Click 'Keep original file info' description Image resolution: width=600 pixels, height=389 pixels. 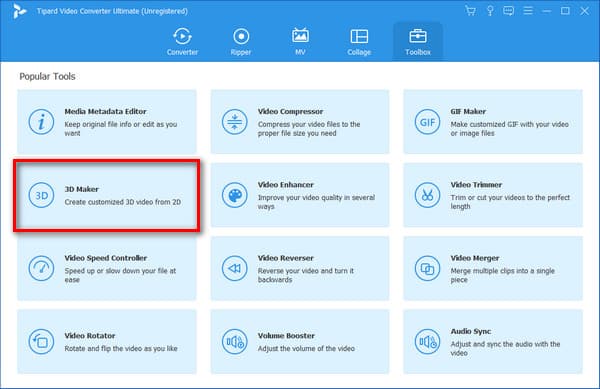[121, 129]
